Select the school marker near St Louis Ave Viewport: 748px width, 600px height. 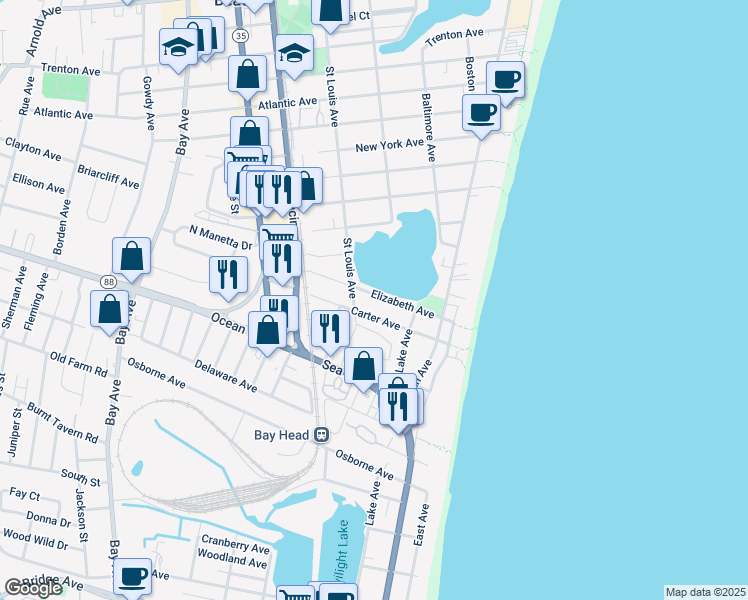coord(294,54)
